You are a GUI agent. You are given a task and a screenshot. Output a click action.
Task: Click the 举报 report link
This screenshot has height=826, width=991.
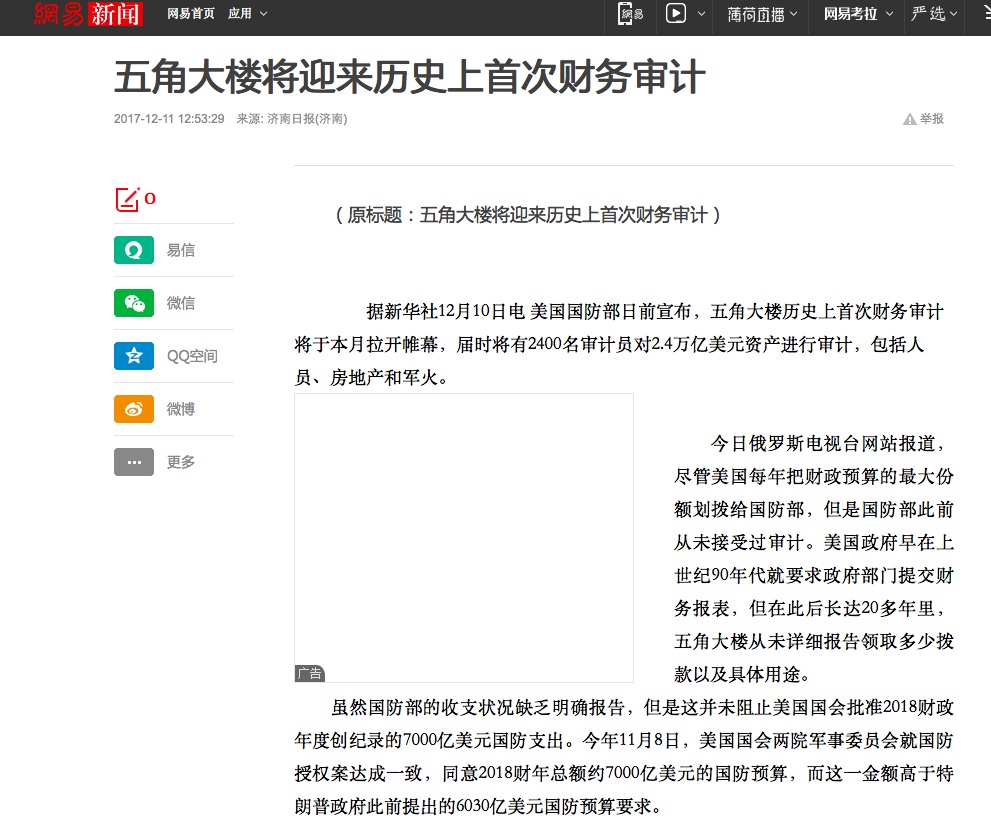932,119
